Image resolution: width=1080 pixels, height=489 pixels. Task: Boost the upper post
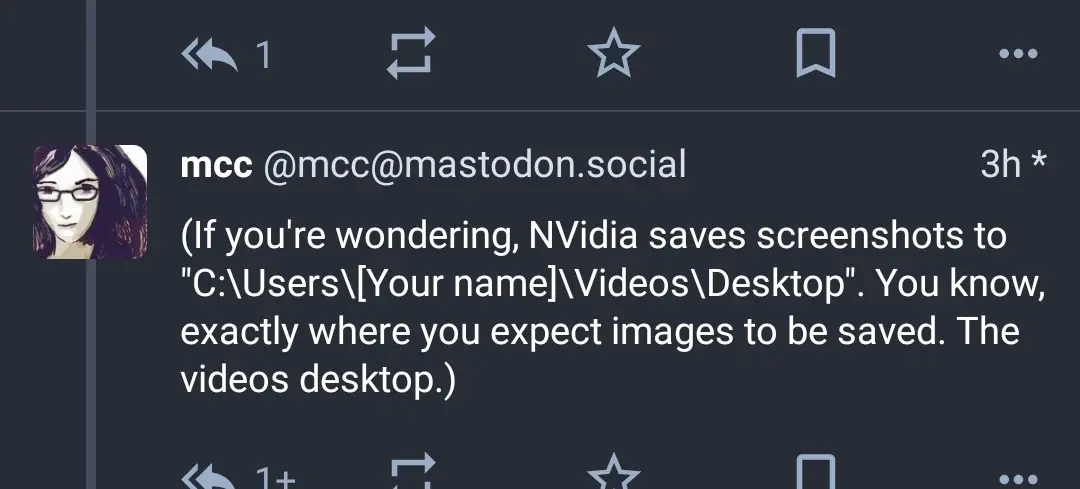[411, 53]
